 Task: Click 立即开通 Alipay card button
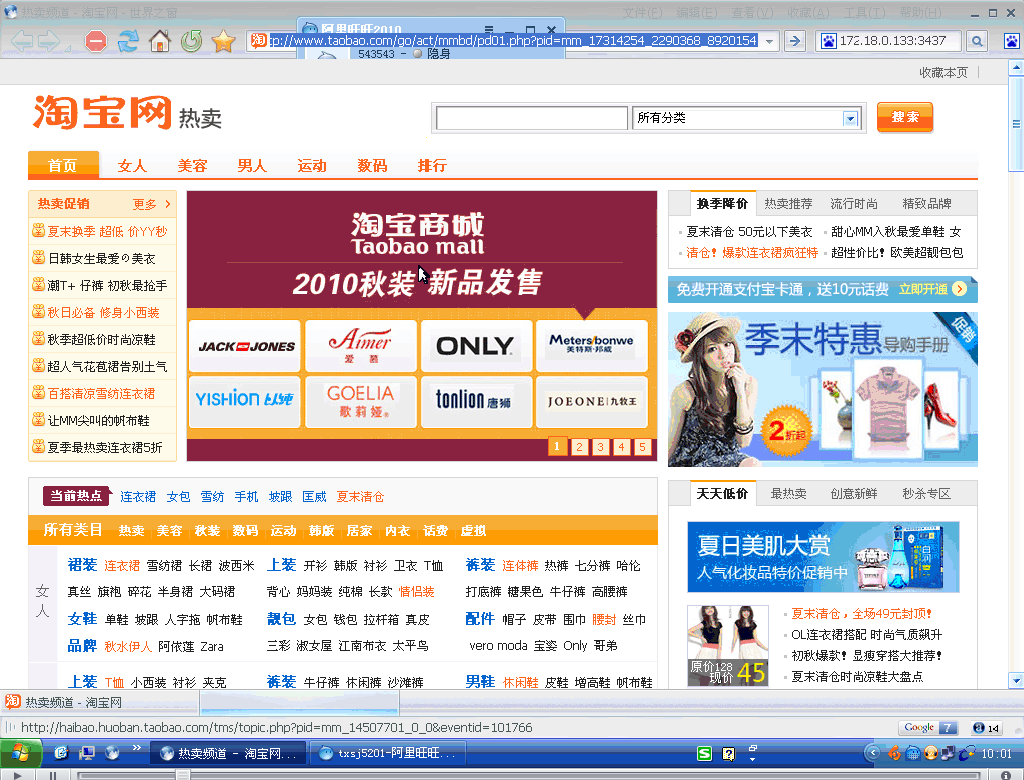pyautogui.click(x=932, y=289)
